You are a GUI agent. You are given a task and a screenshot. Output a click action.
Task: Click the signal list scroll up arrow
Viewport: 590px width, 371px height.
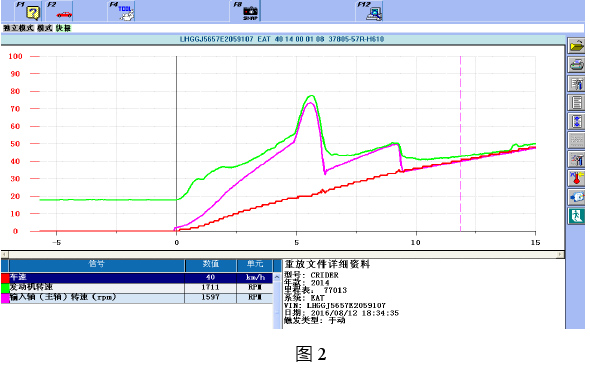click(277, 277)
